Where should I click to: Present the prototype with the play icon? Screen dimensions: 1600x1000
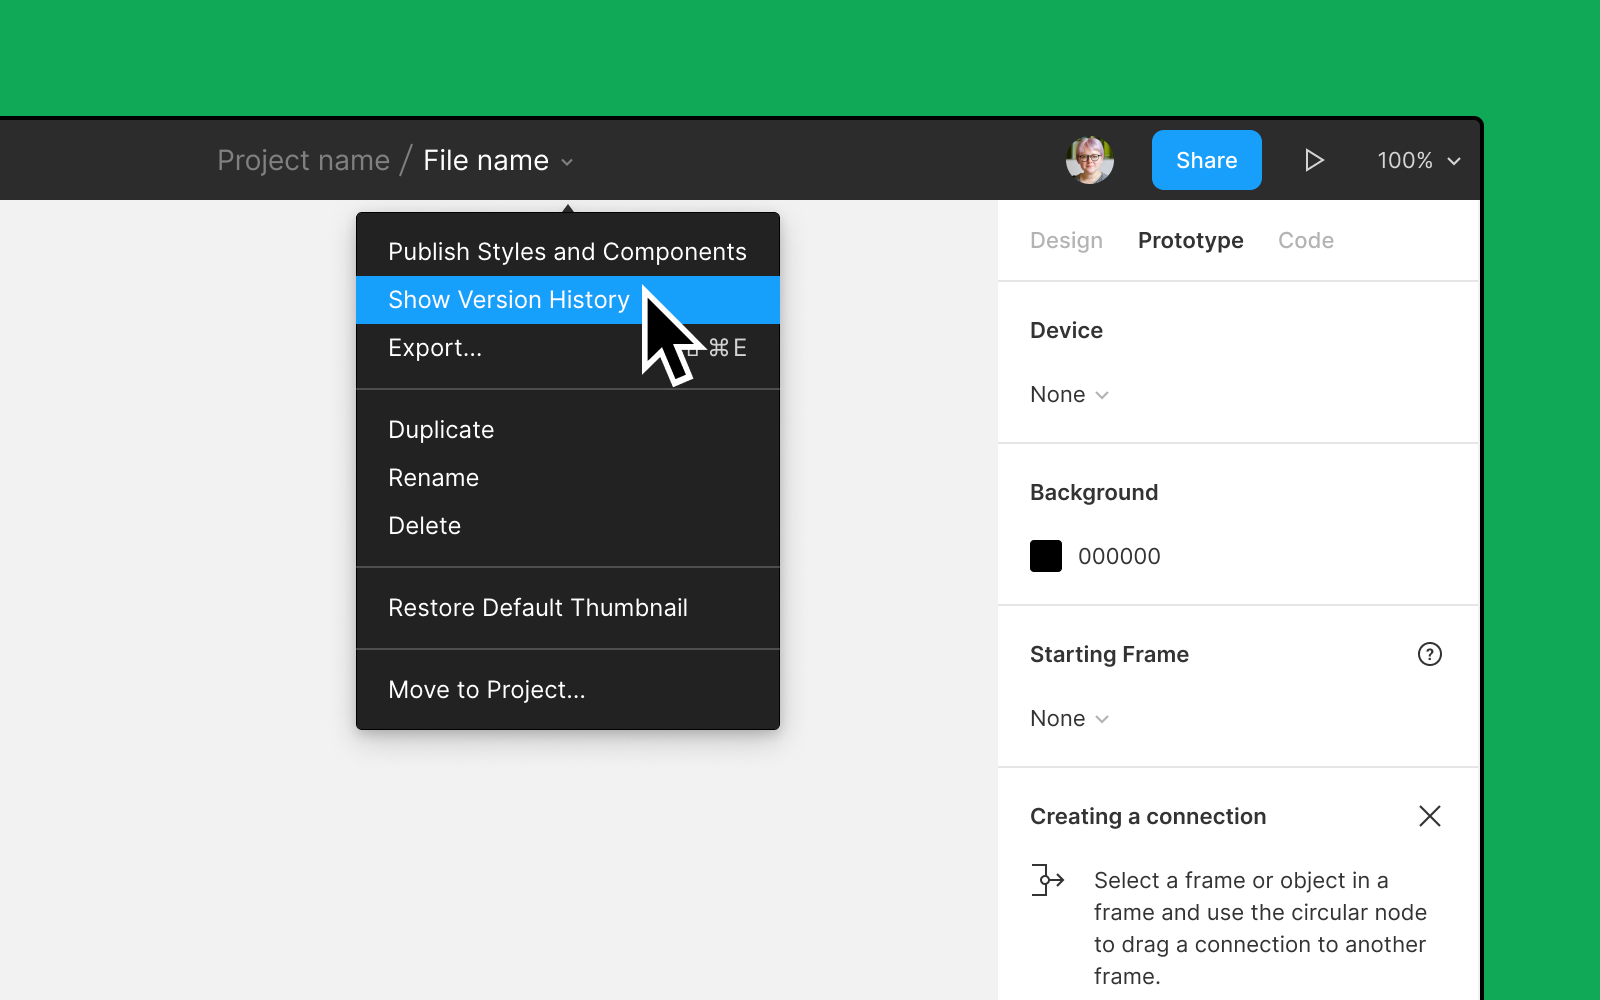pos(1314,160)
